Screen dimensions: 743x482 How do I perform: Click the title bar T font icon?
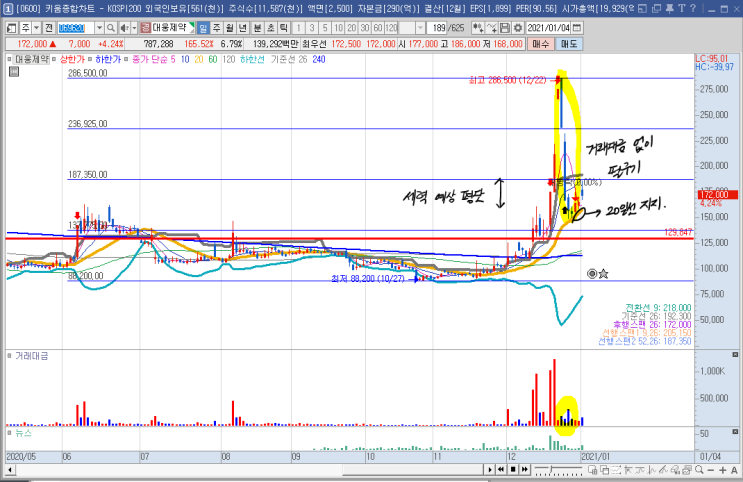pos(681,9)
